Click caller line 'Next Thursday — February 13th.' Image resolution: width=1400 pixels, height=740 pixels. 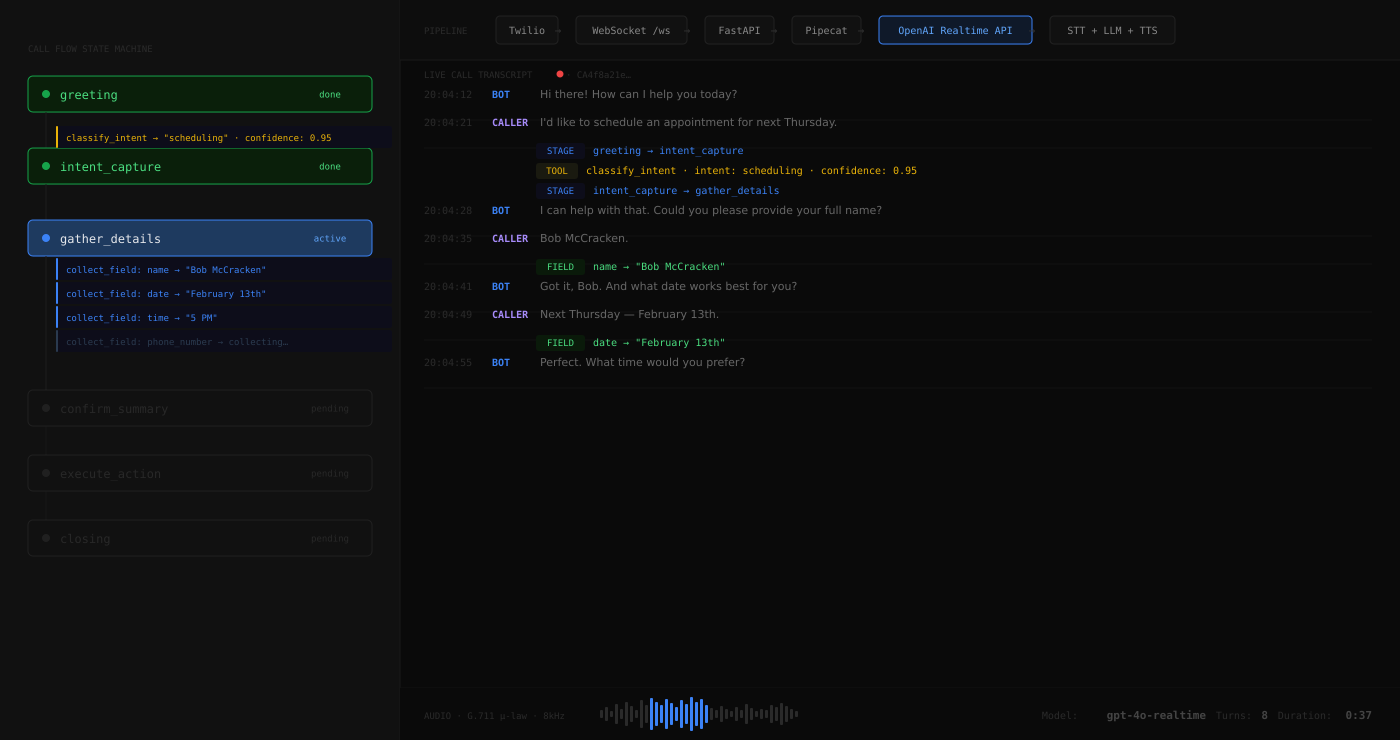click(x=629, y=315)
